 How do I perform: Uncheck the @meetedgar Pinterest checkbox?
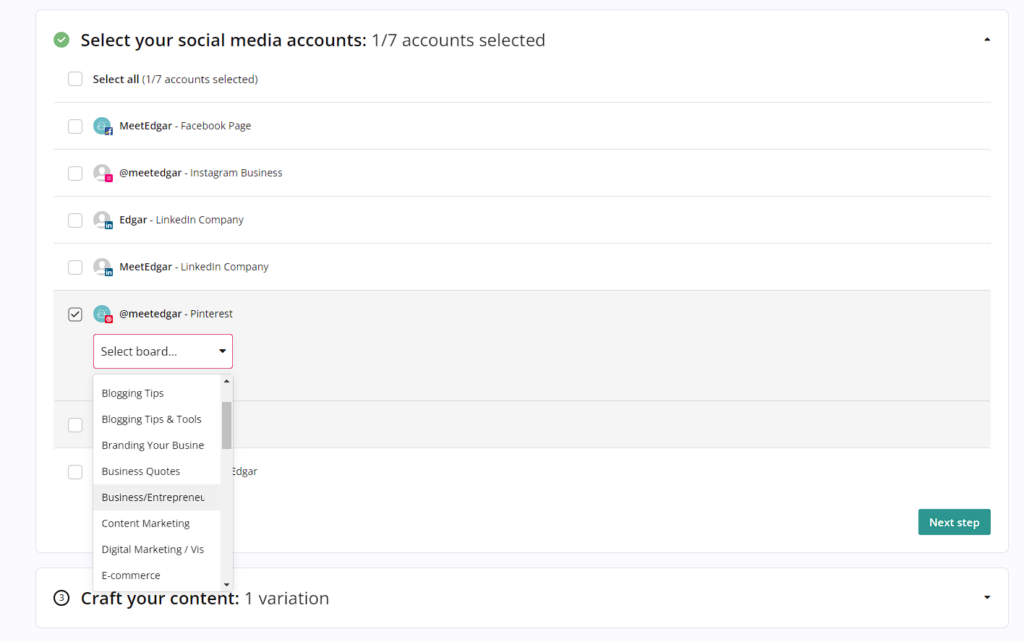click(x=75, y=314)
